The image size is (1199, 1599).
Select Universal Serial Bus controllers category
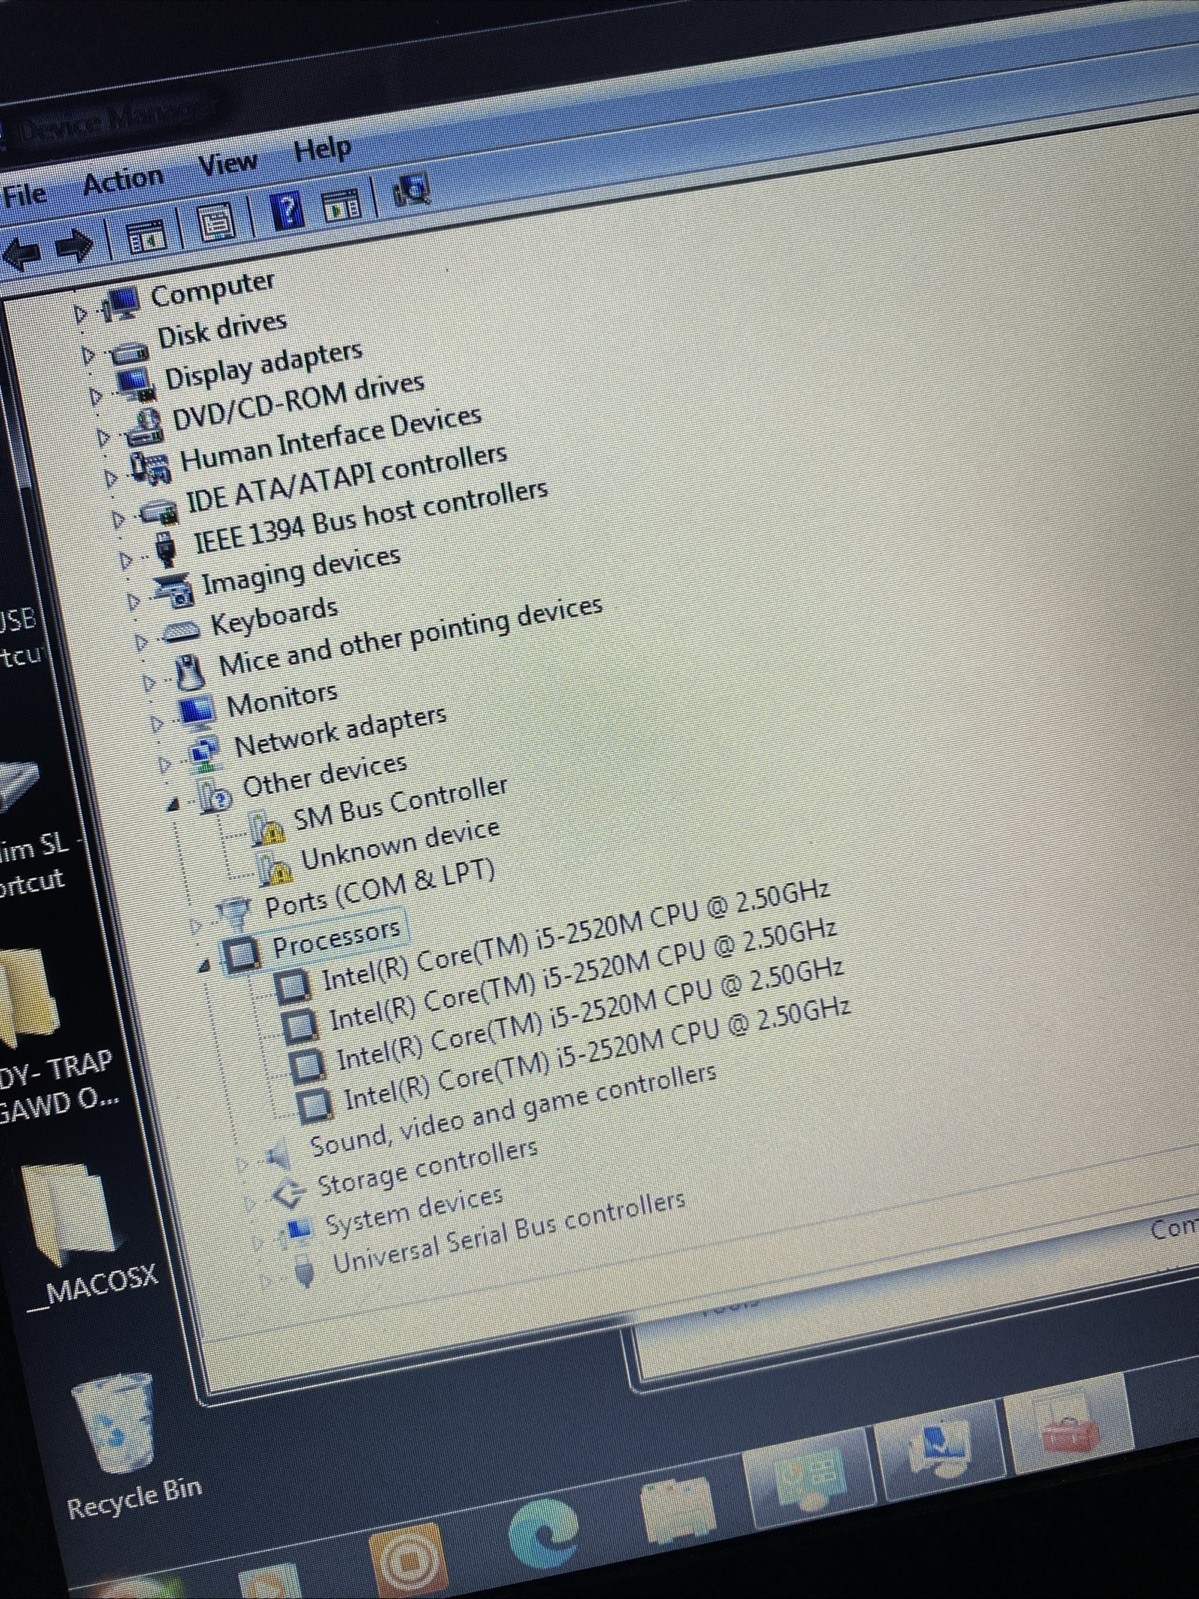coord(509,1232)
